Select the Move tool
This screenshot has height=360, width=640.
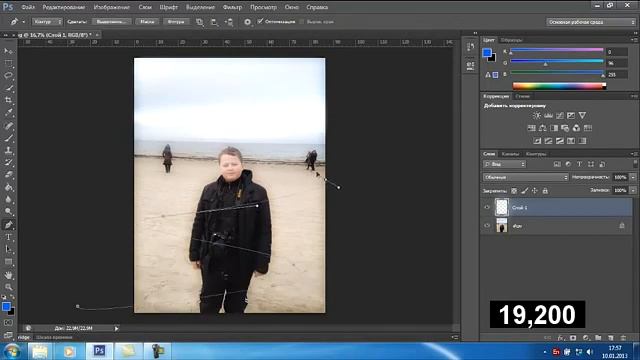tap(8, 51)
